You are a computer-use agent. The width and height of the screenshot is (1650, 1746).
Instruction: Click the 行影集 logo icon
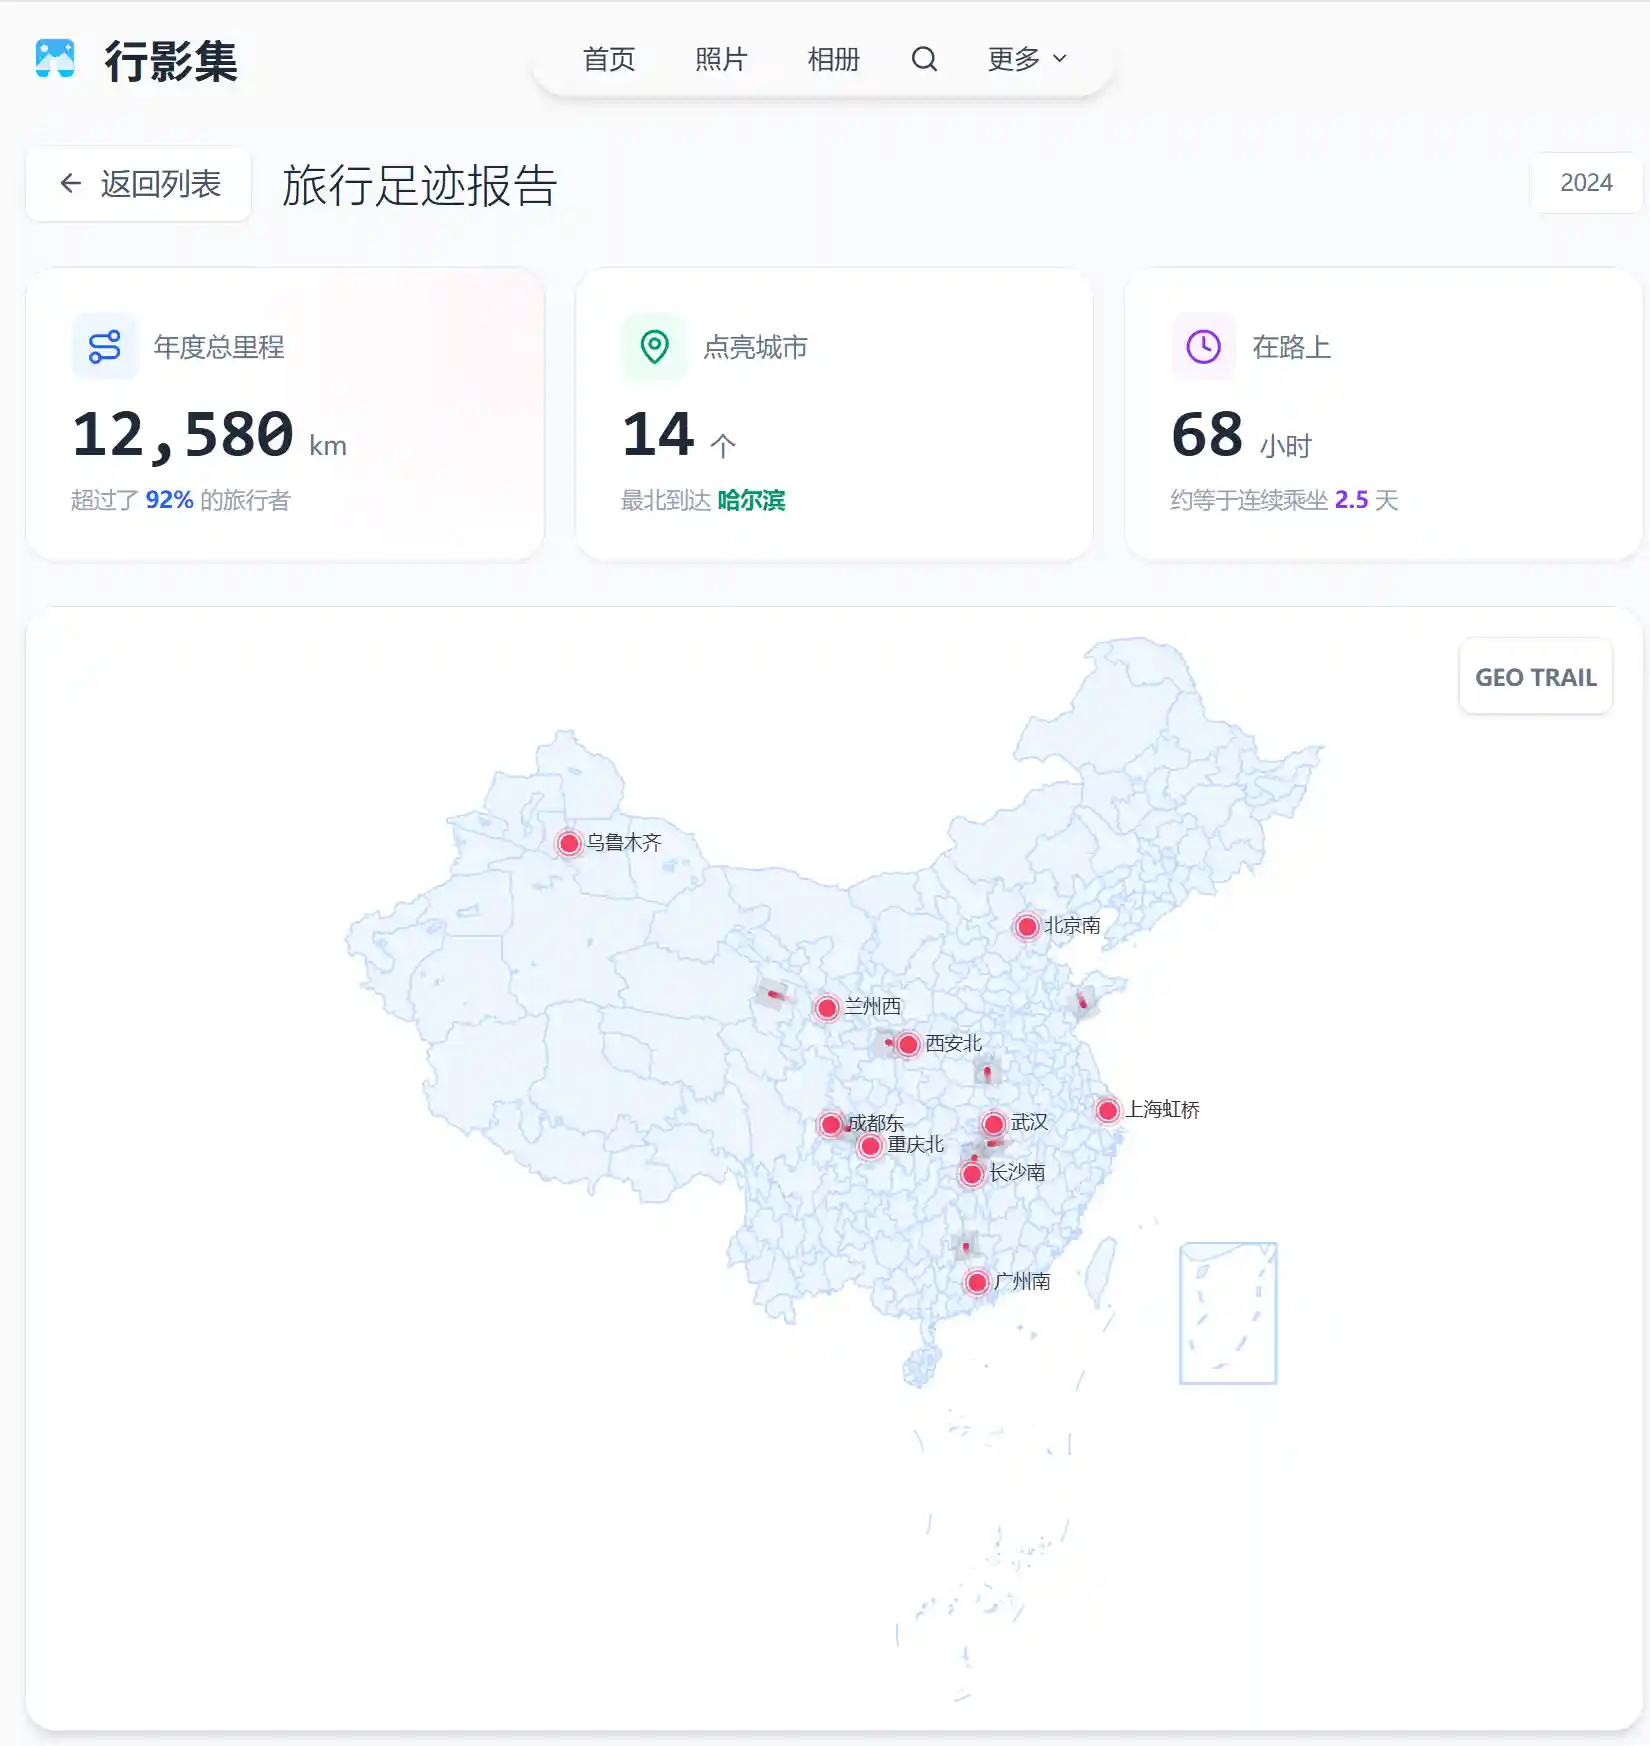click(55, 59)
